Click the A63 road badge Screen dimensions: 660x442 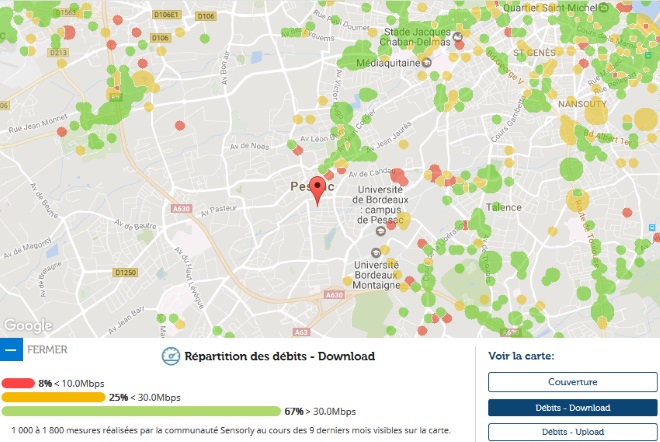301,332
